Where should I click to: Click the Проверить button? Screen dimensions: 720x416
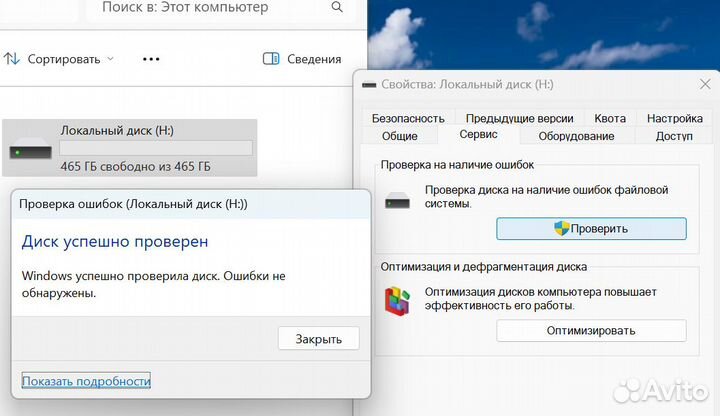(591, 229)
